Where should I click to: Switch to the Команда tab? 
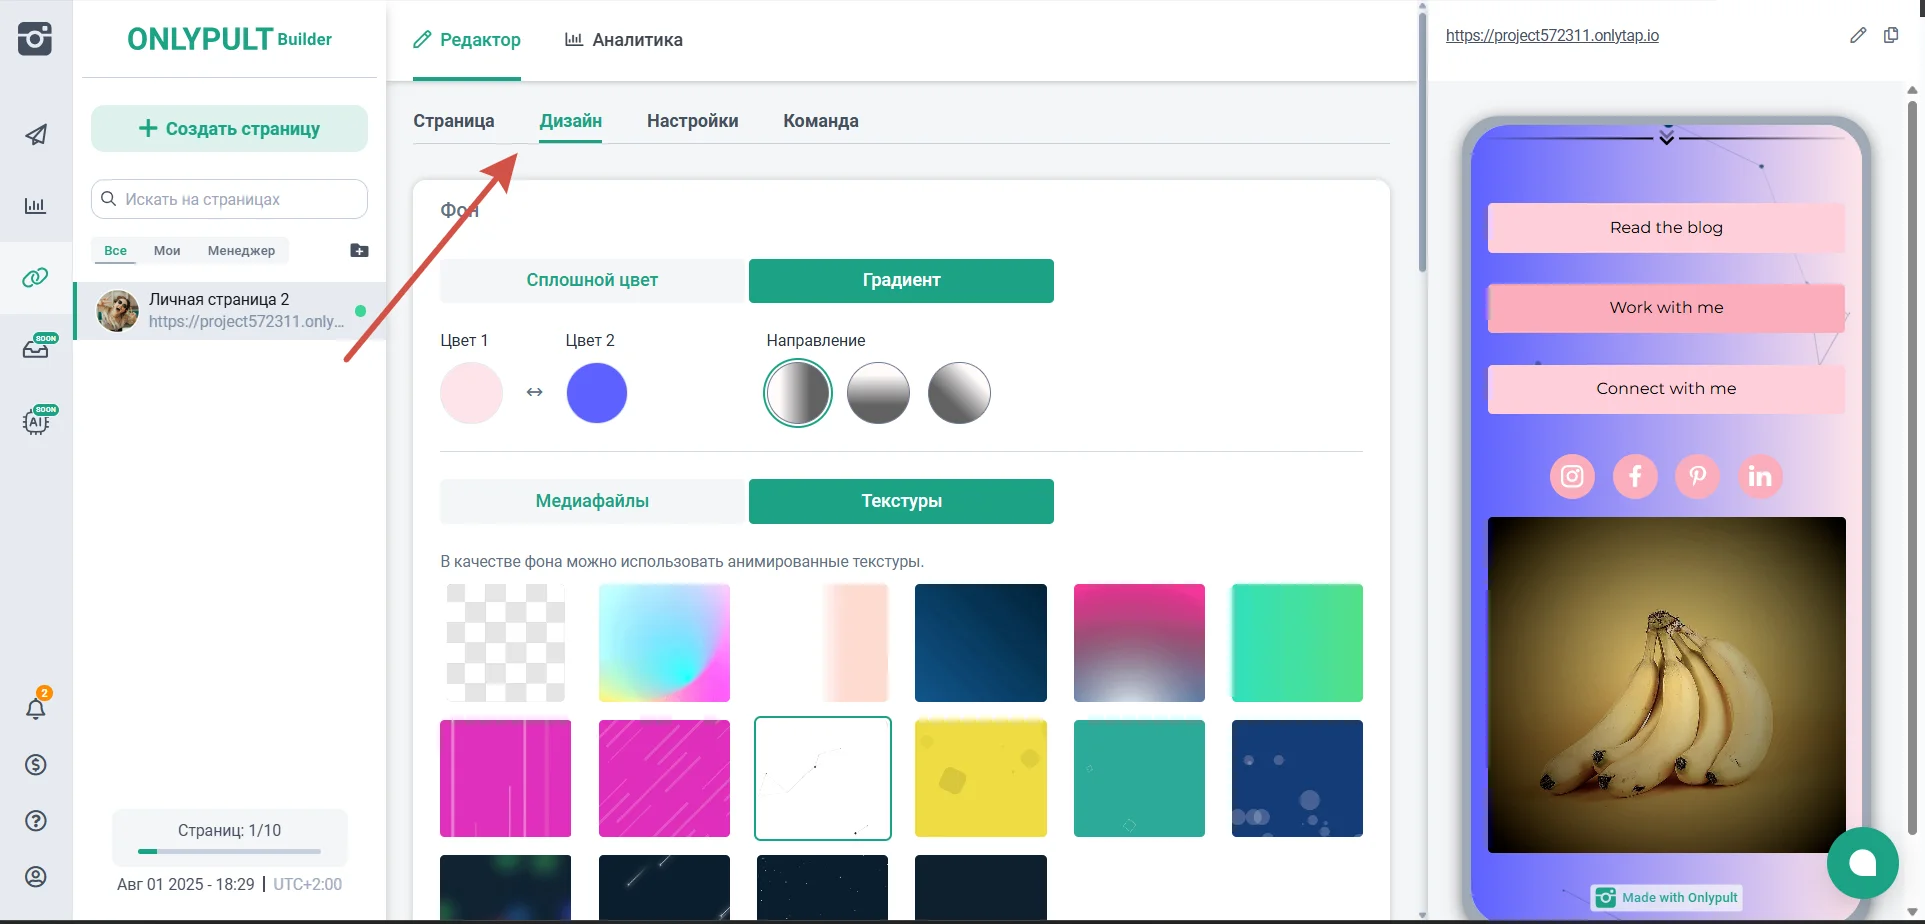pyautogui.click(x=821, y=121)
